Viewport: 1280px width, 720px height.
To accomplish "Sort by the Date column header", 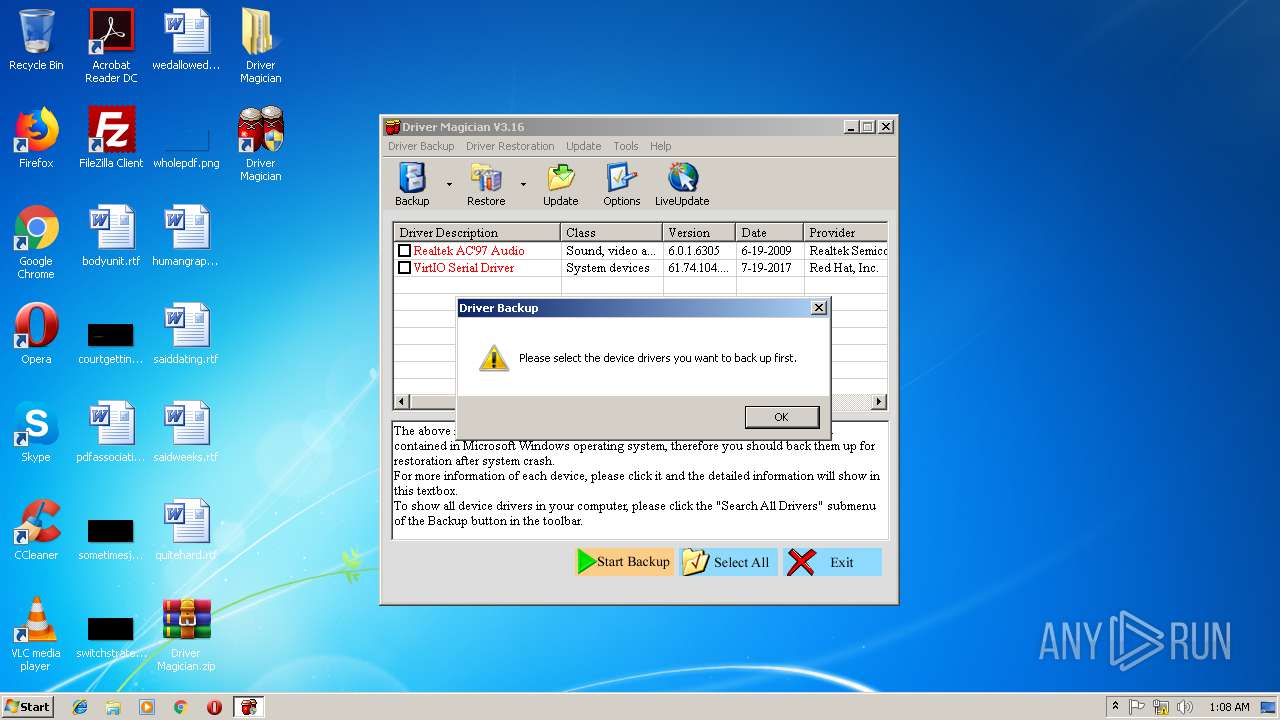I will (x=769, y=233).
